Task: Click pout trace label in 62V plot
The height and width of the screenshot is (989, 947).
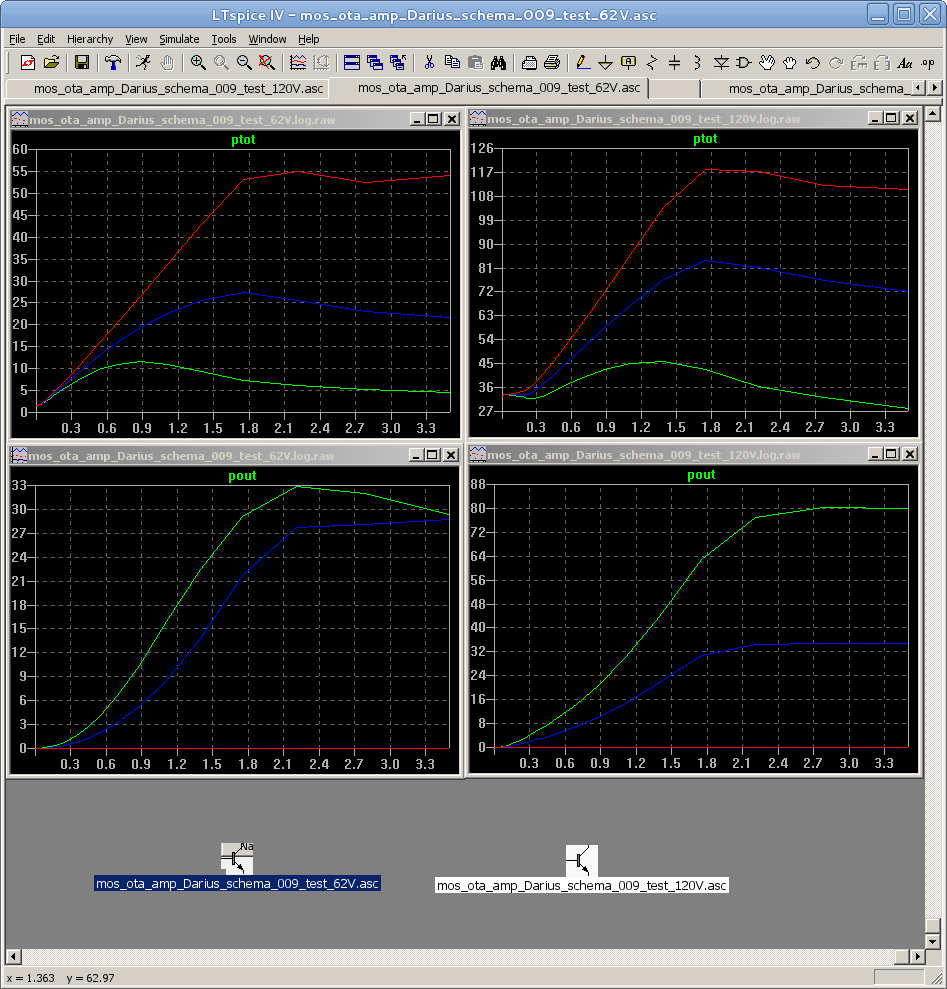Action: pyautogui.click(x=242, y=476)
